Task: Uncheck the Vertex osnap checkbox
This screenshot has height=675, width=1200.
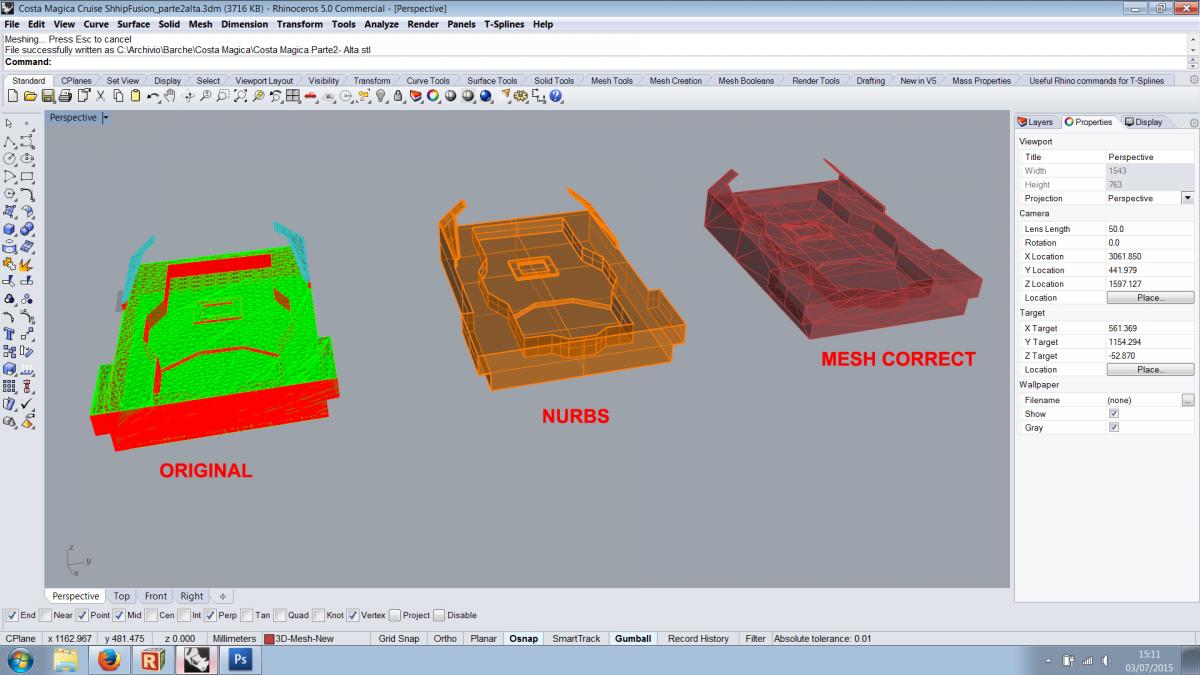Action: point(352,615)
